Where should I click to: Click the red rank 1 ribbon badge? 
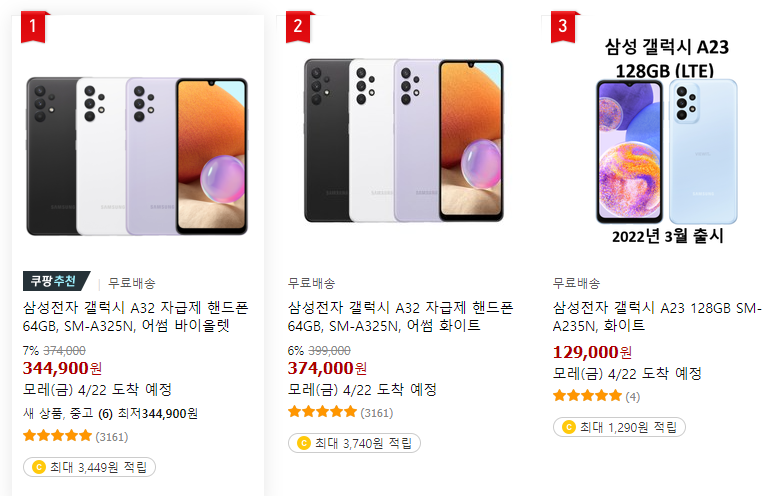[33, 27]
